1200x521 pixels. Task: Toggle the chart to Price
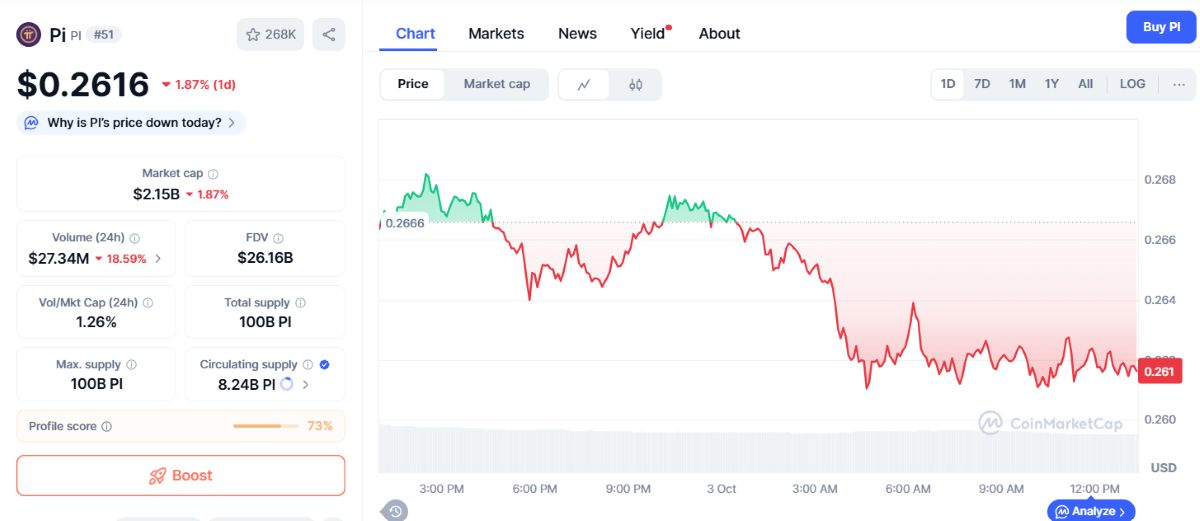click(413, 84)
